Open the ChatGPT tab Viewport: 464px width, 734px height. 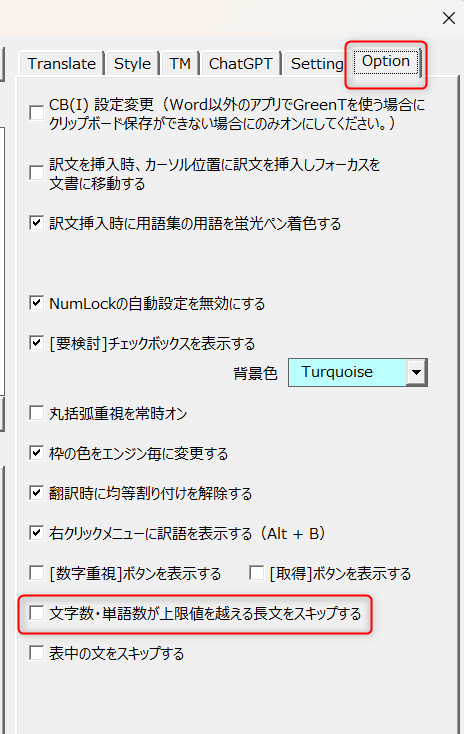pos(240,64)
